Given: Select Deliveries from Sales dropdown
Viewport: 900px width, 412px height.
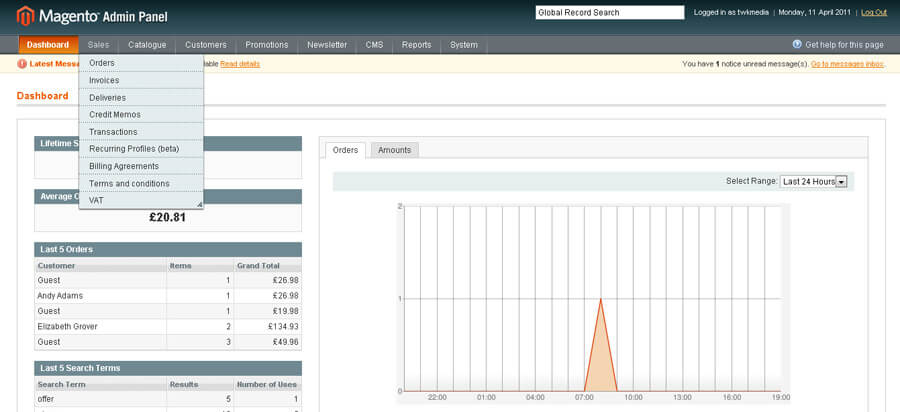Looking at the screenshot, I should click(x=141, y=98).
